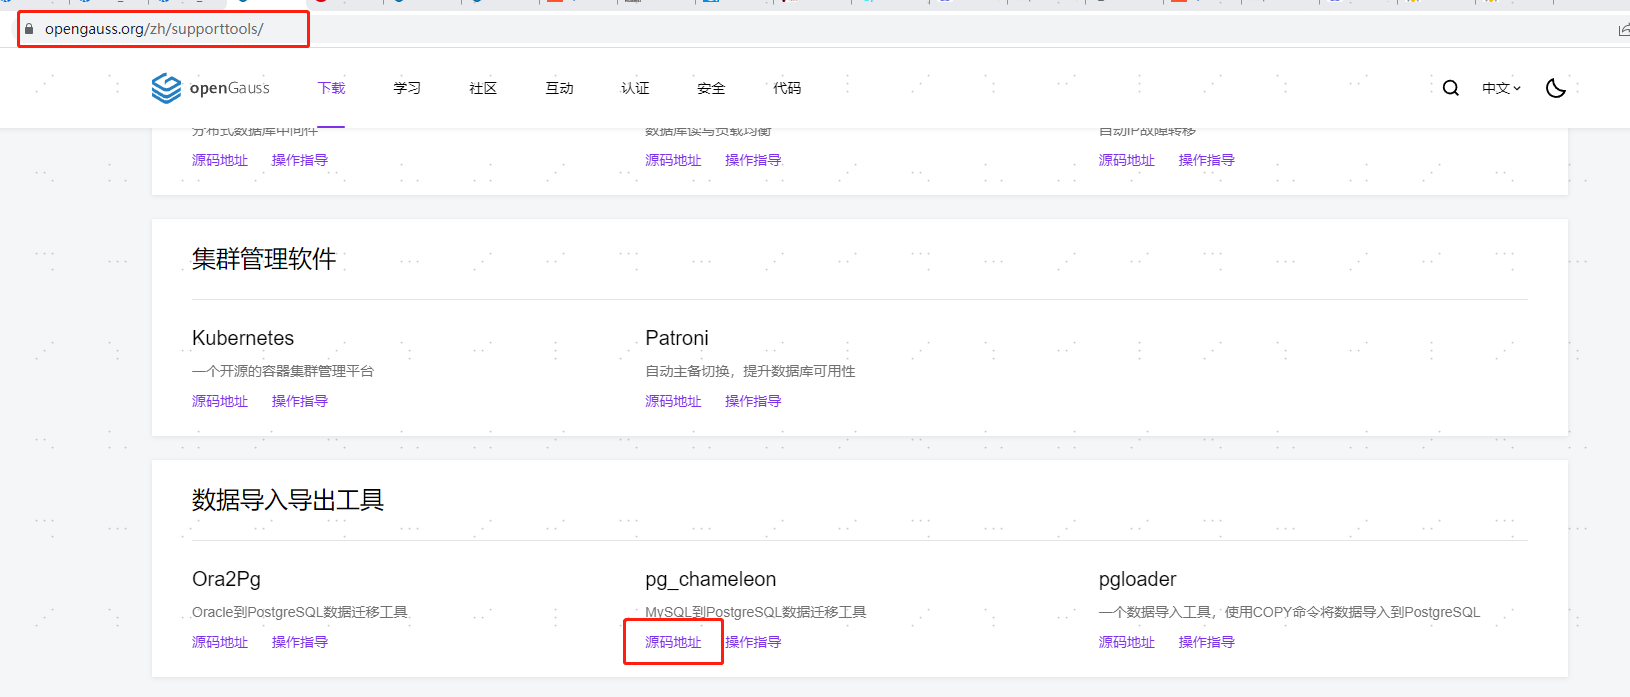
Task: Click the pg_chameleon heading
Action: click(x=711, y=579)
